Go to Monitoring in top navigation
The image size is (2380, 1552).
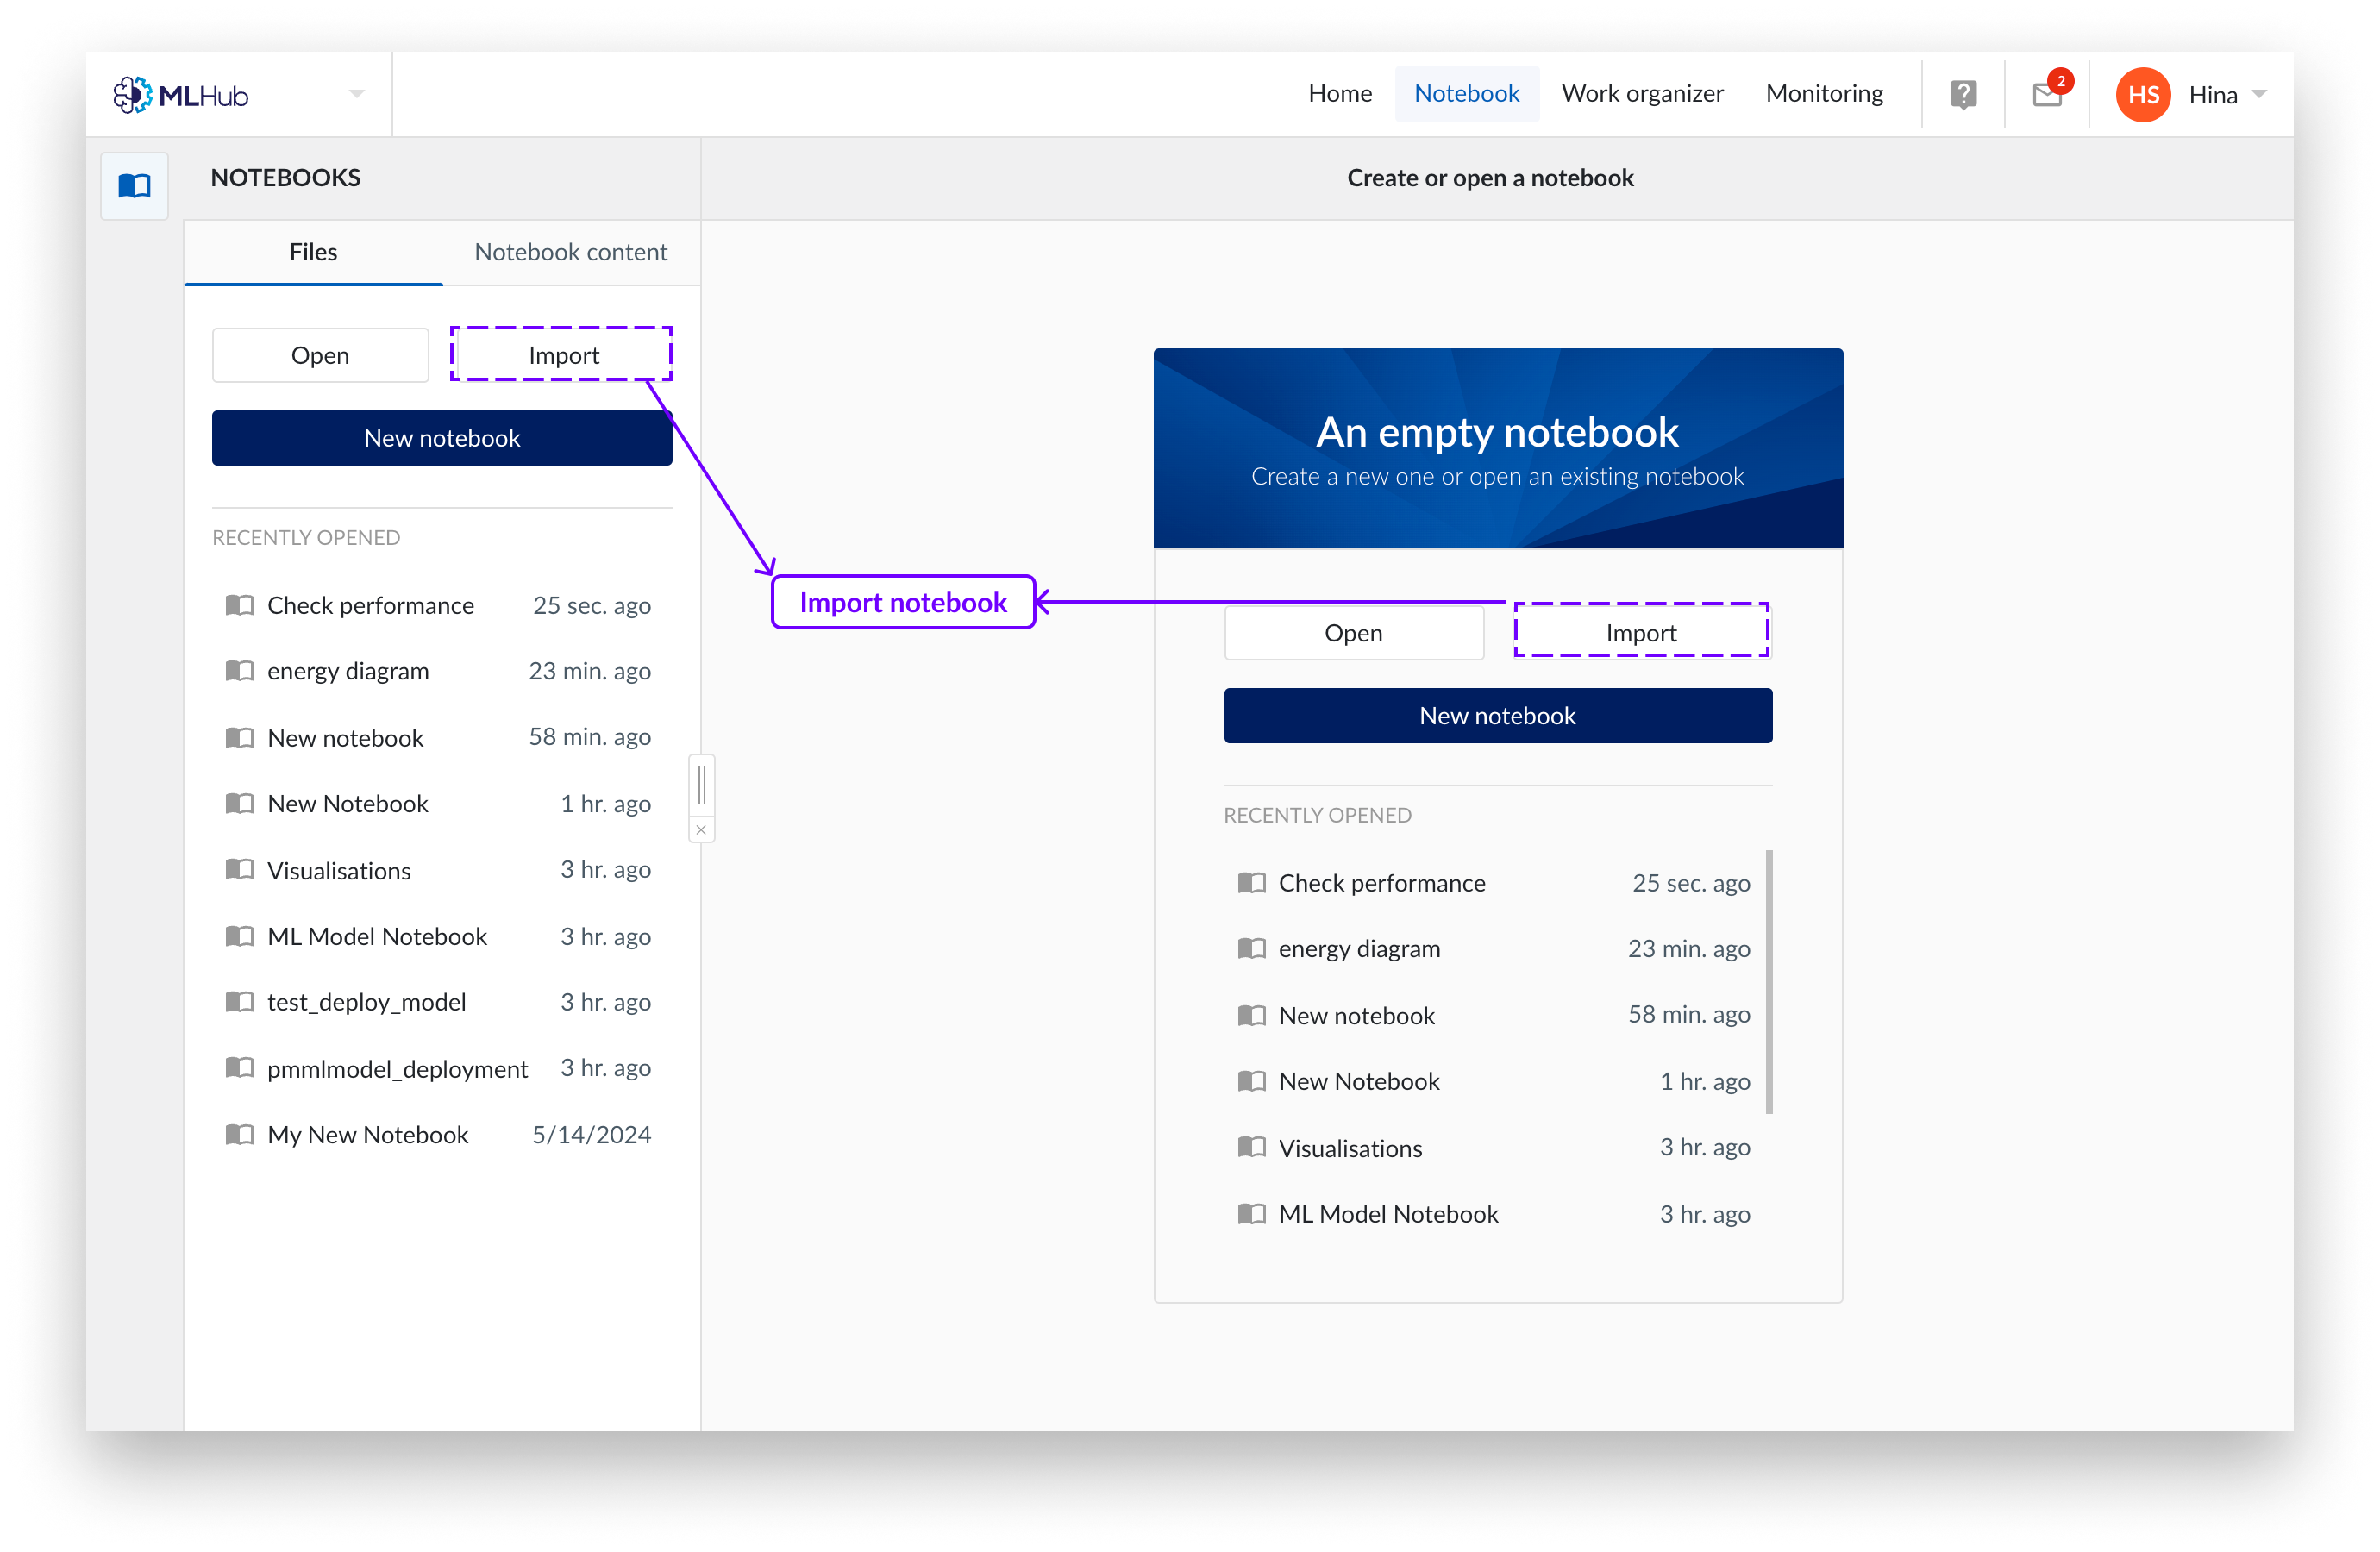click(x=1824, y=94)
